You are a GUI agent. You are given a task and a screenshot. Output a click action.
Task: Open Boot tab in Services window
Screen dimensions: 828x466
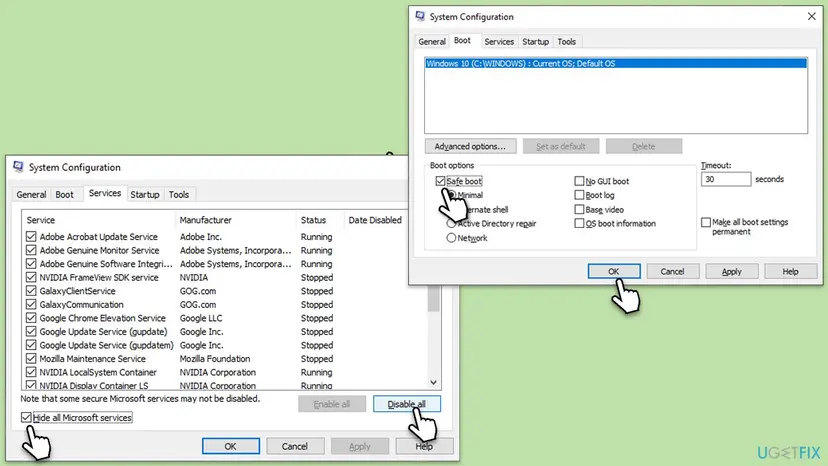[x=64, y=194]
